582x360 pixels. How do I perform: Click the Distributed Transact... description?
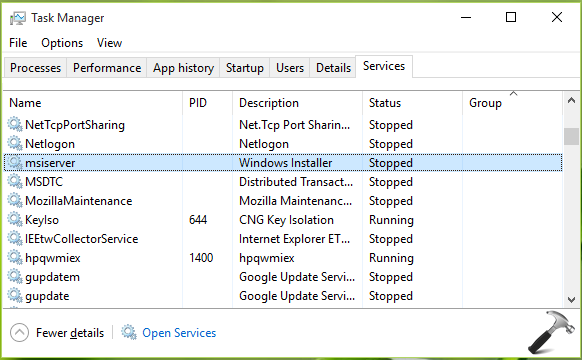296,182
